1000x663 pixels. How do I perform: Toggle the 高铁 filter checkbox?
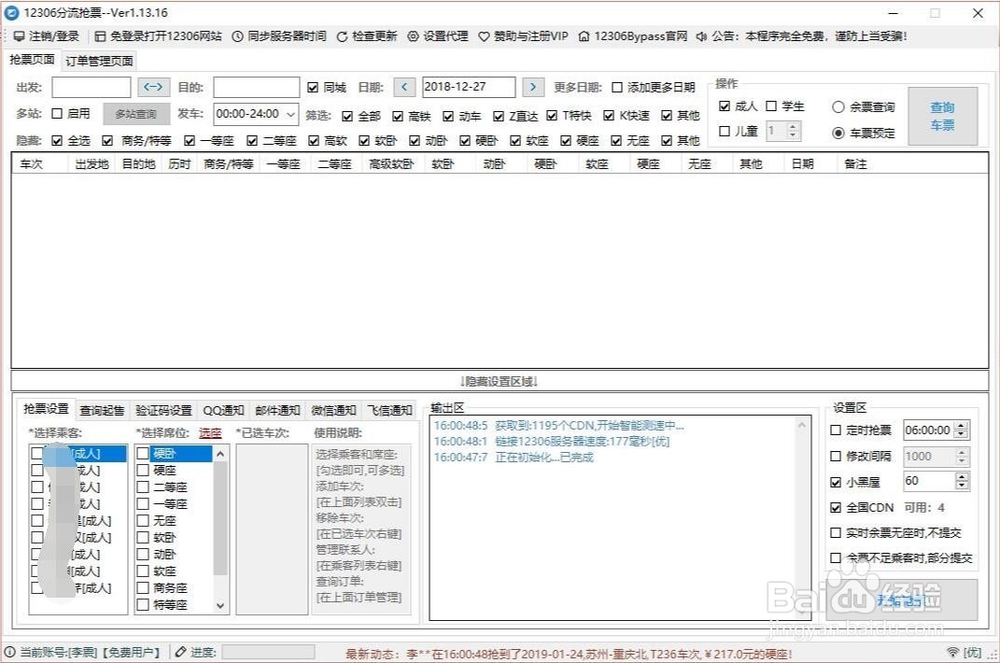(x=398, y=116)
